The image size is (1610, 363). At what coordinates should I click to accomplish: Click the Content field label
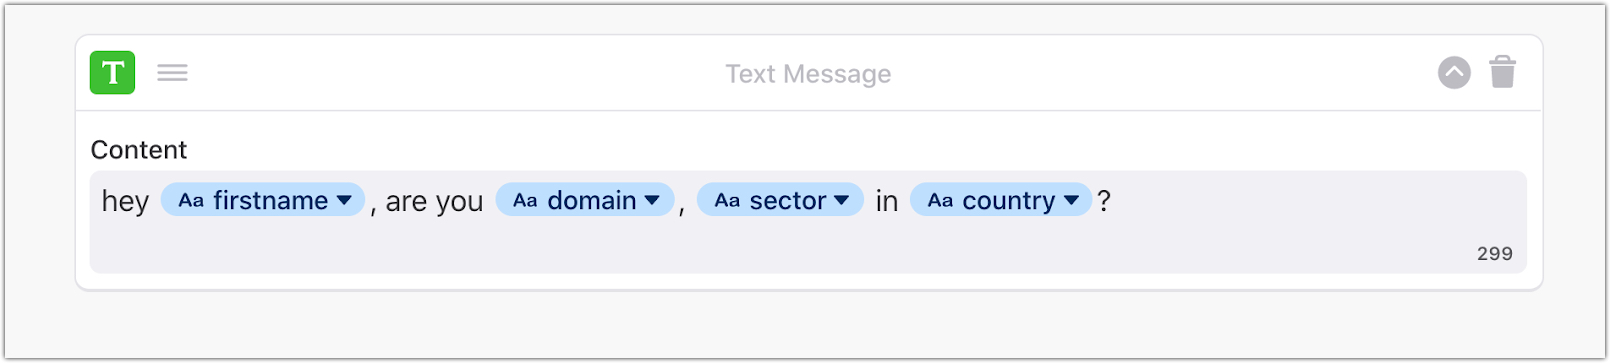[x=139, y=150]
